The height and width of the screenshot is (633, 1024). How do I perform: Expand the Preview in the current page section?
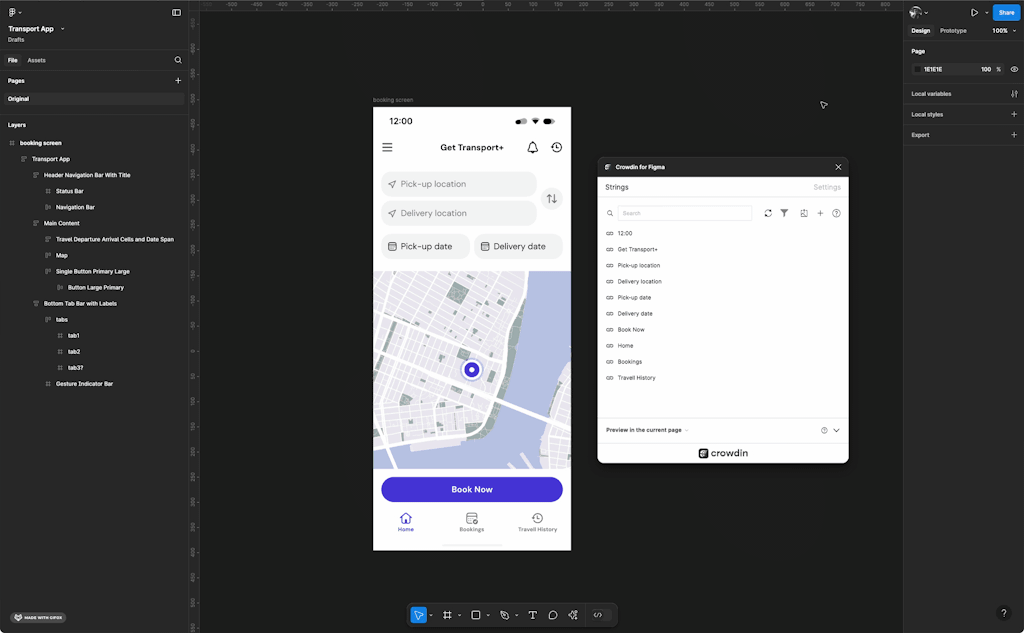(836, 430)
